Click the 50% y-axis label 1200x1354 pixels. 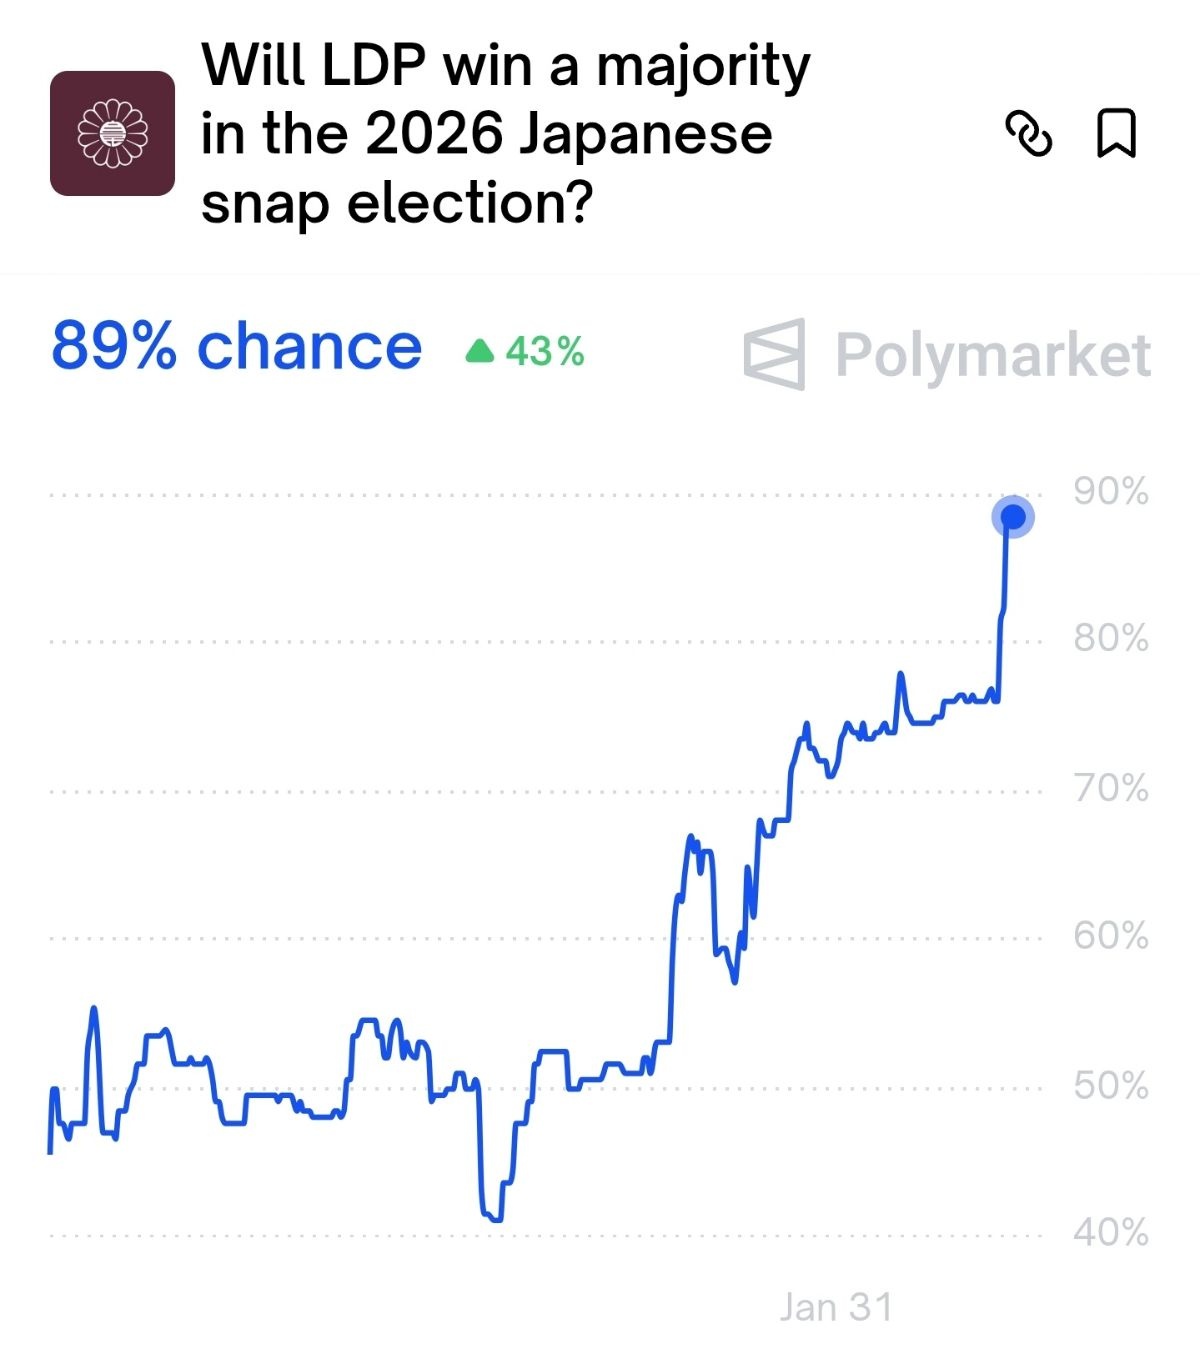click(1111, 1086)
